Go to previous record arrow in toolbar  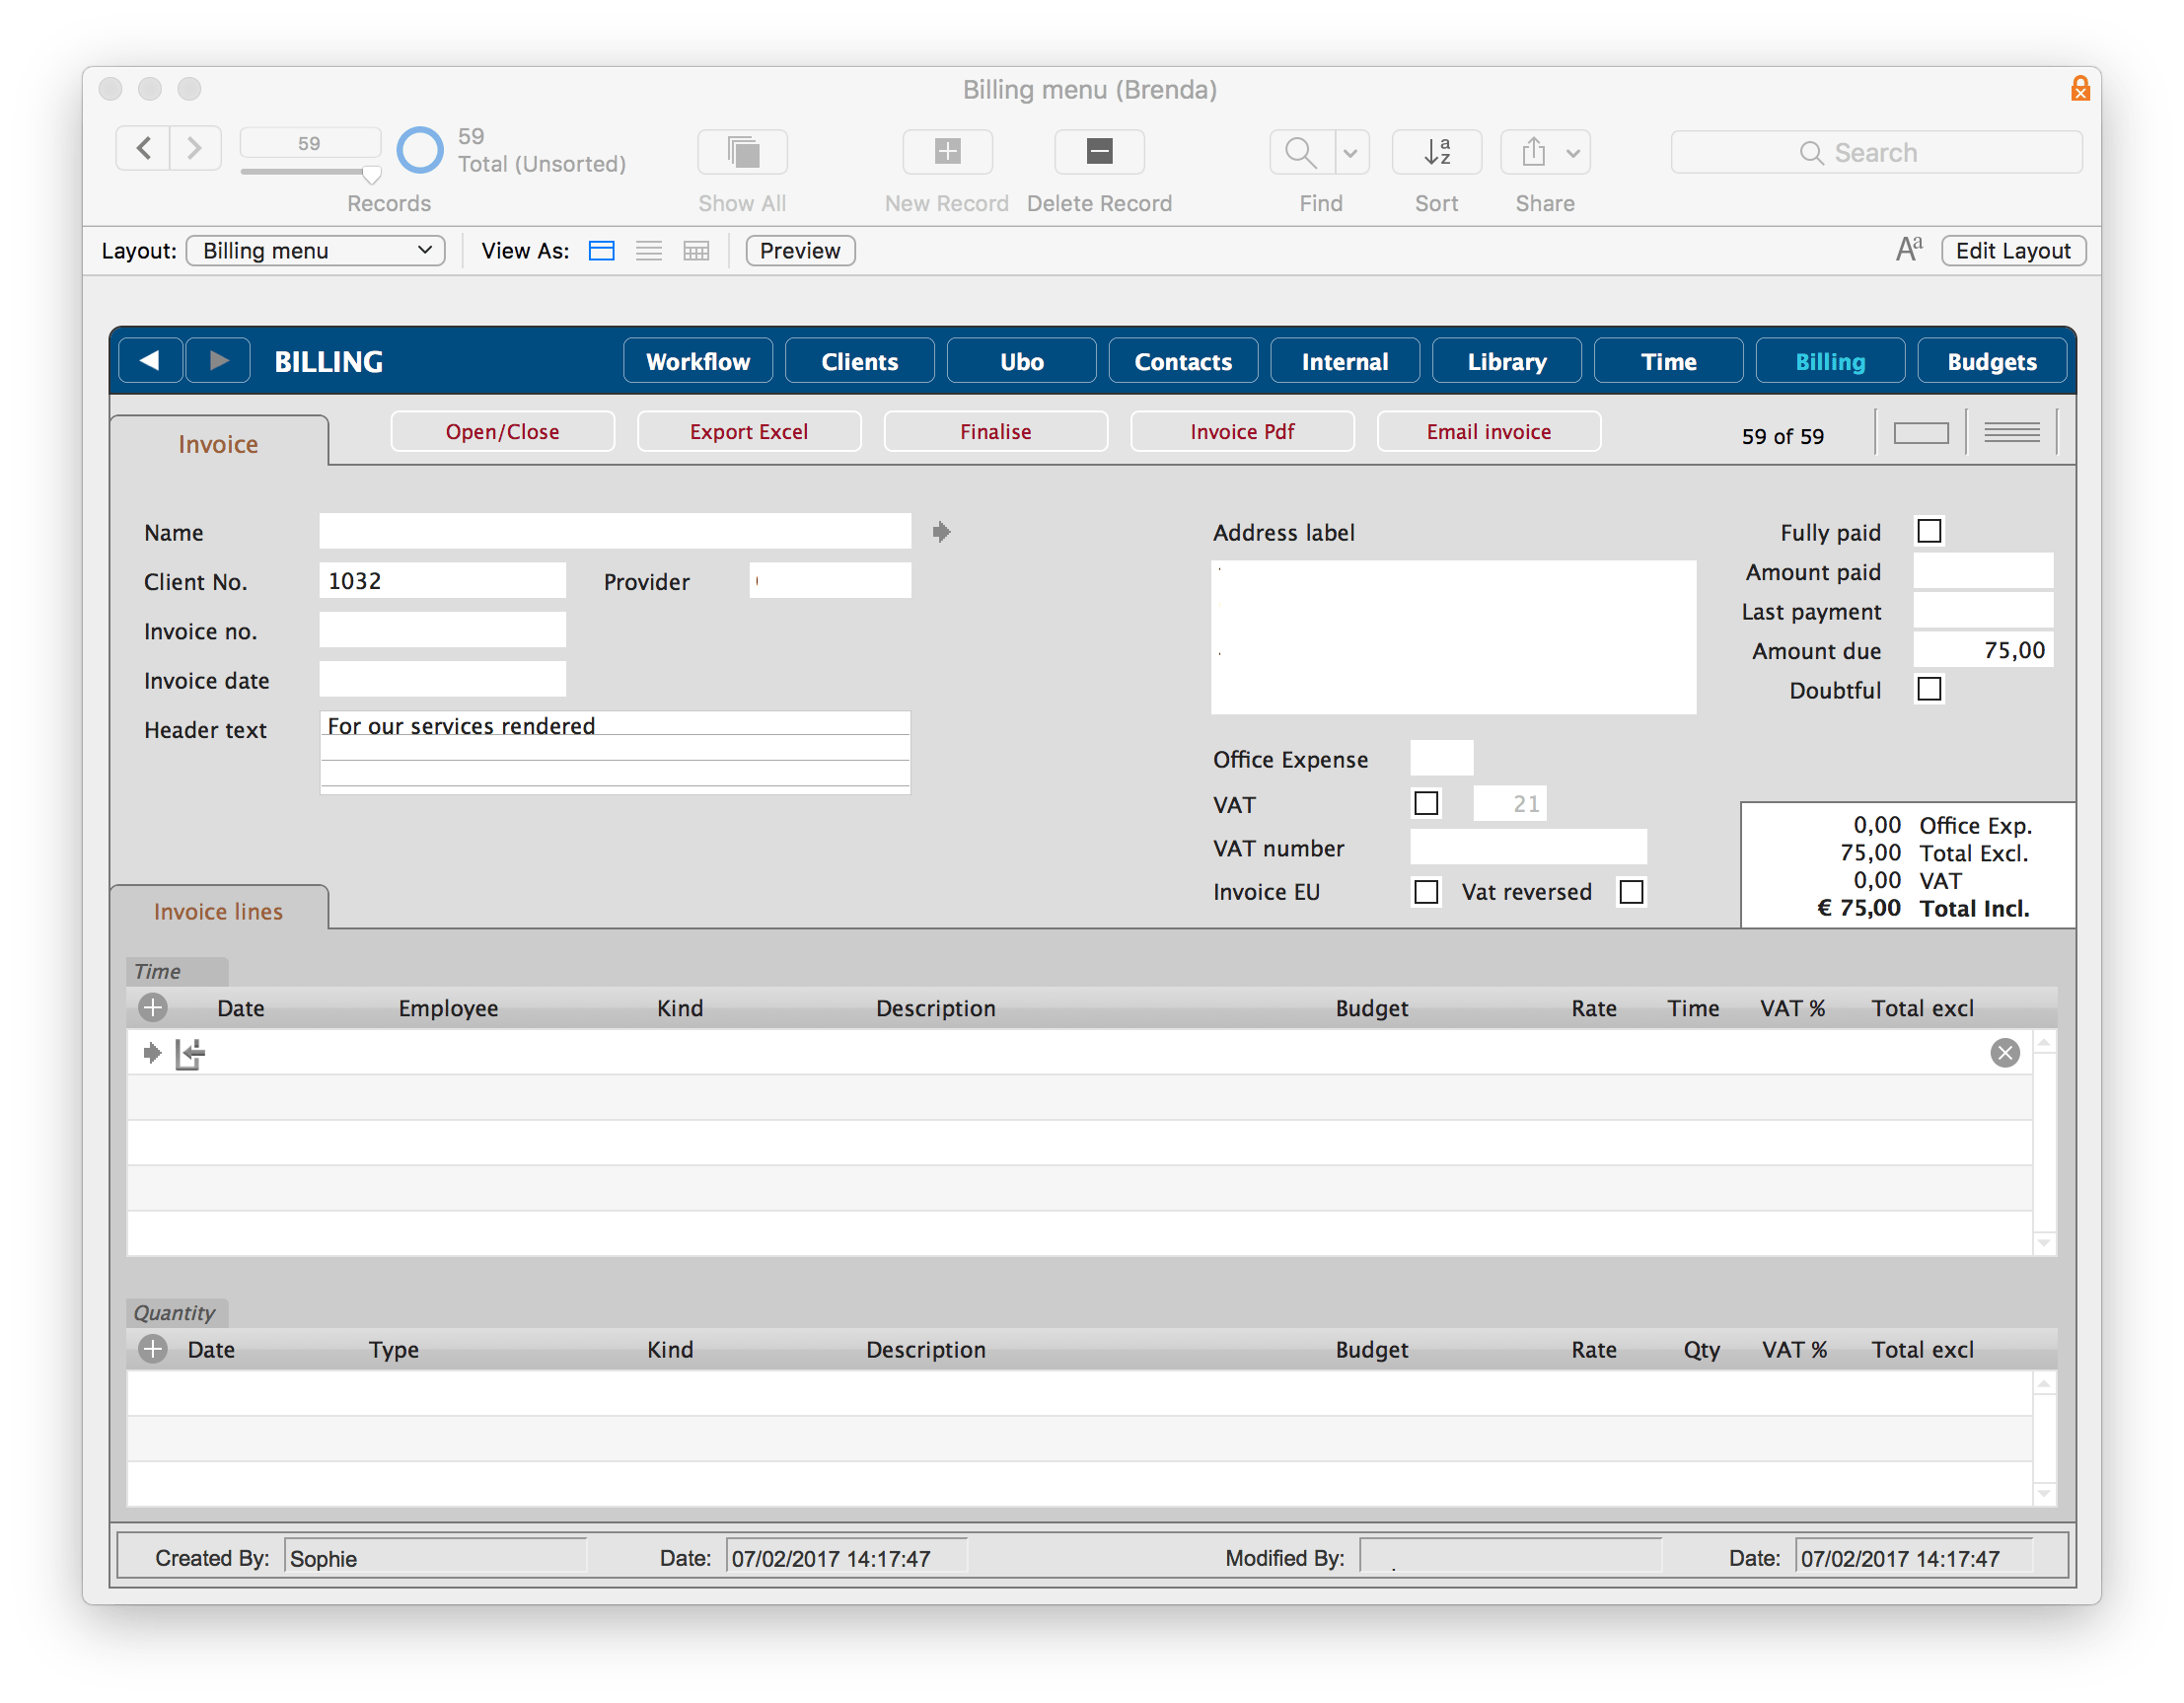(143, 149)
